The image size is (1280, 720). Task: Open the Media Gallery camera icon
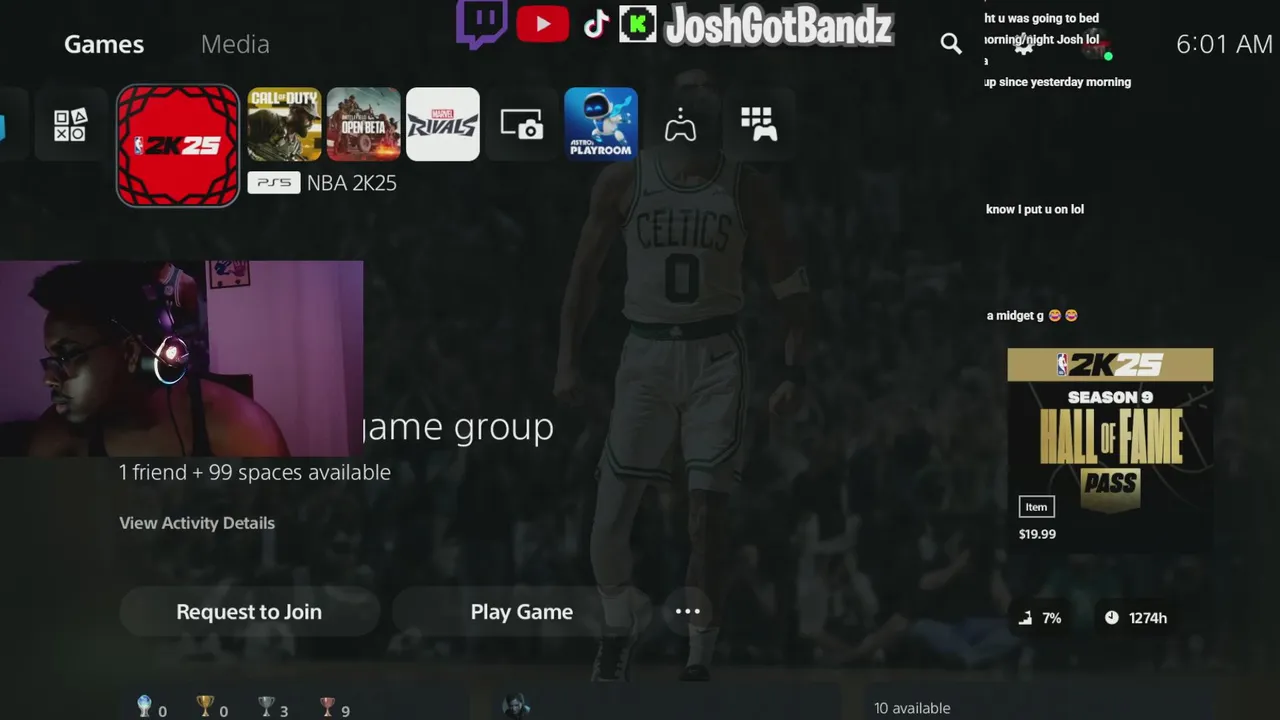pyautogui.click(x=521, y=125)
